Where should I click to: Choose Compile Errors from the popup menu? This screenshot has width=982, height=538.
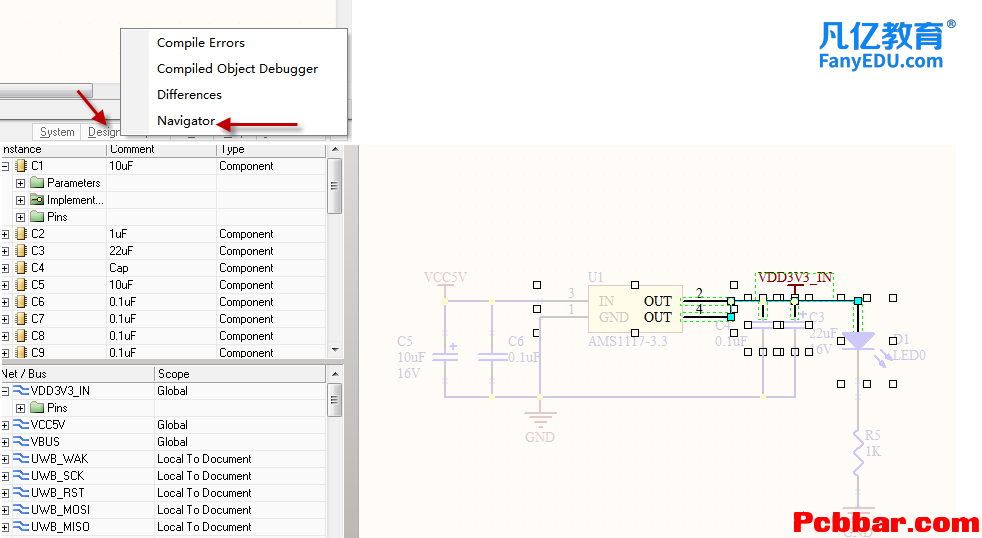[x=200, y=43]
